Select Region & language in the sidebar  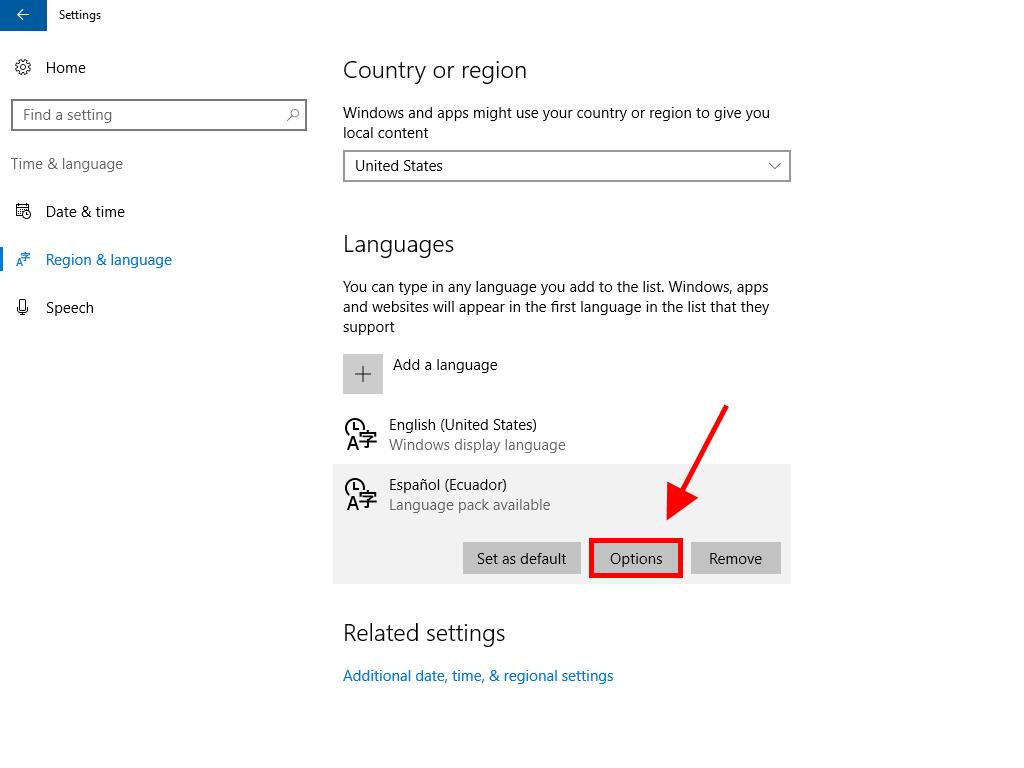tap(108, 260)
